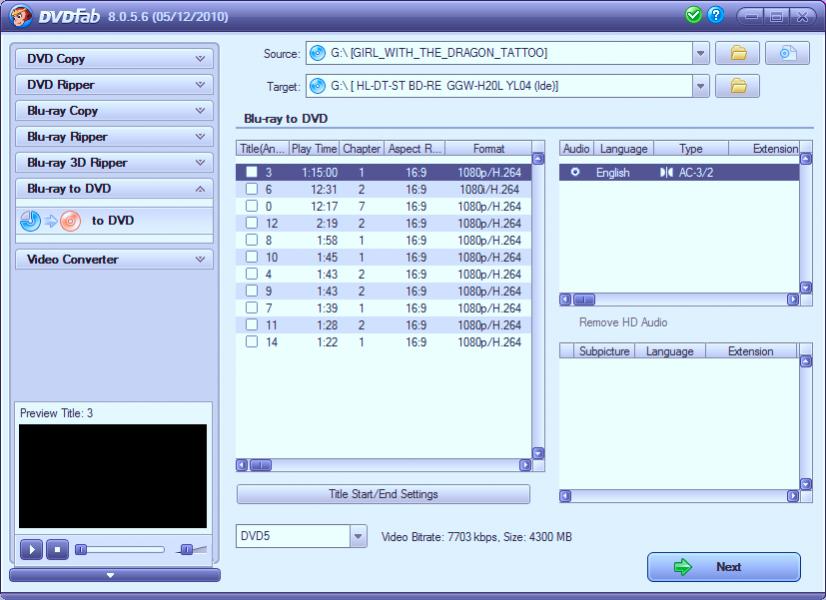This screenshot has width=826, height=600.
Task: Click Target disc icon in combo box
Action: coord(317,86)
